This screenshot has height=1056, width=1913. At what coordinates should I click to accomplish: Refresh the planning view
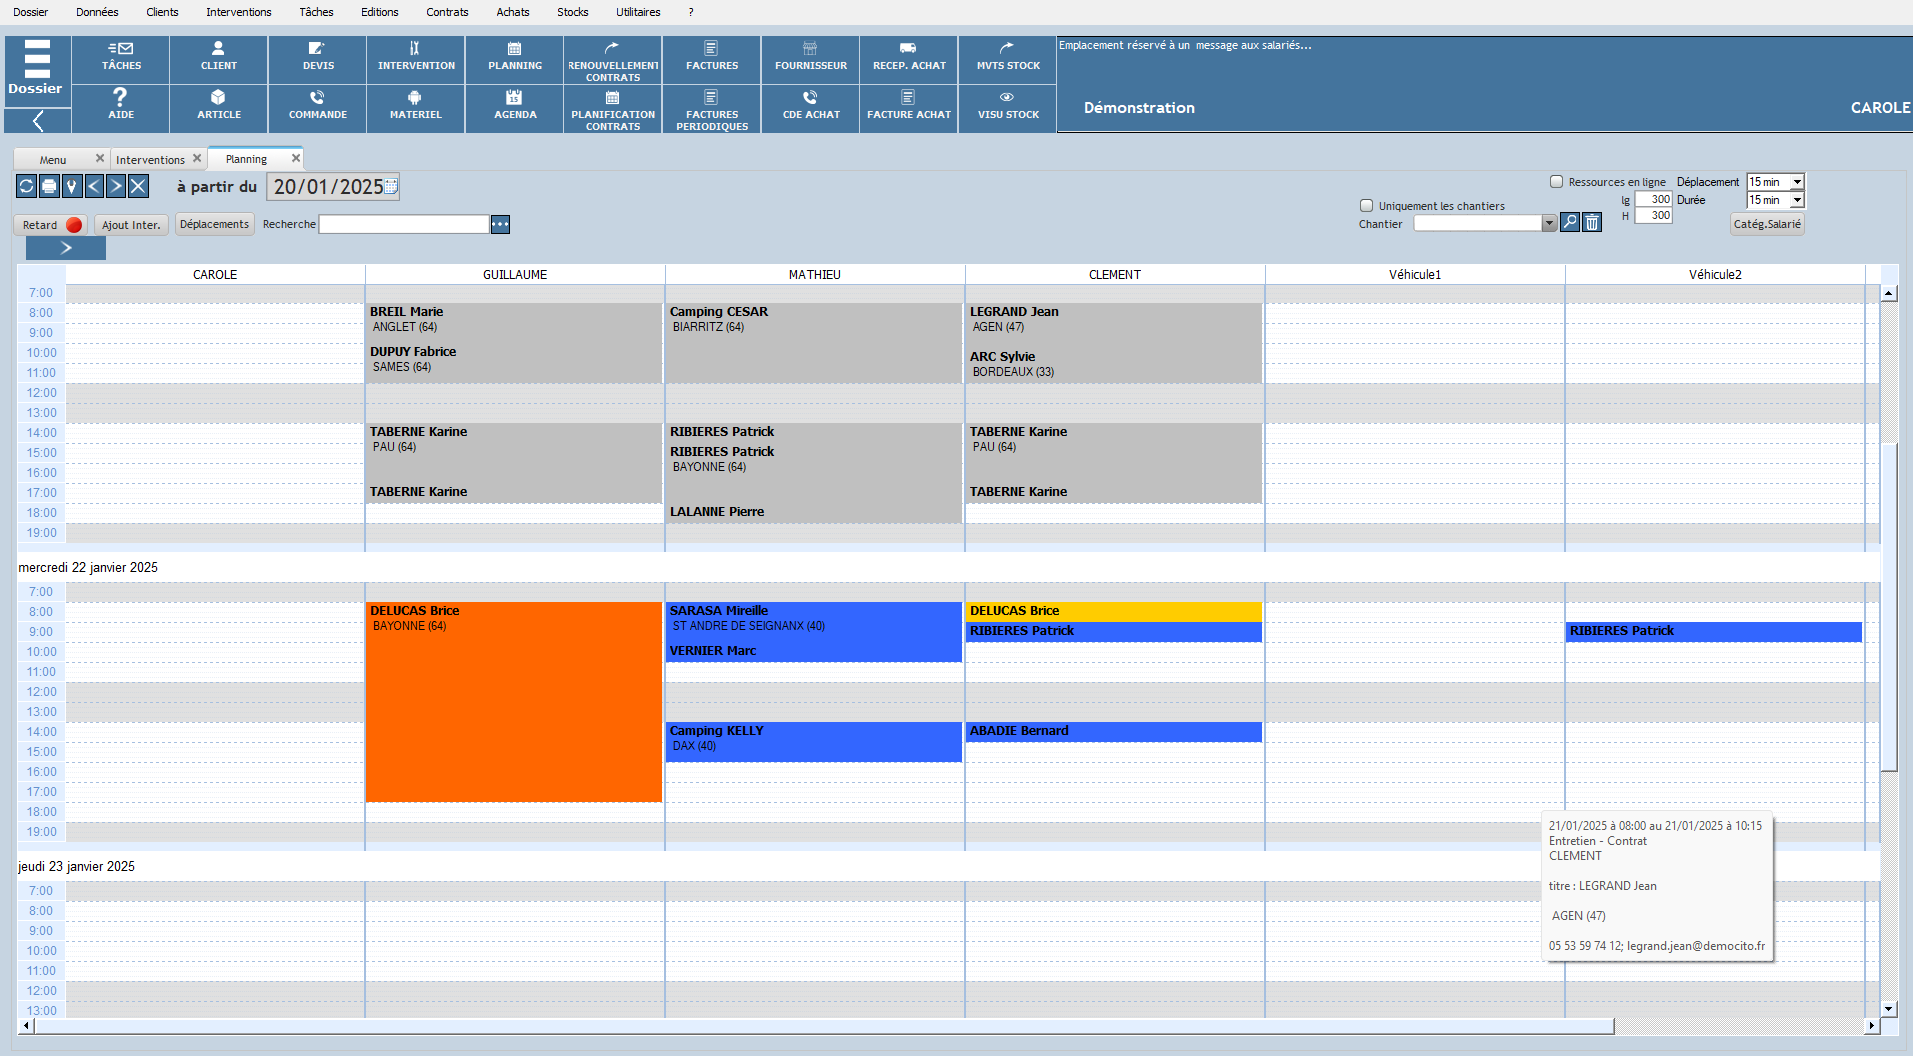(27, 186)
